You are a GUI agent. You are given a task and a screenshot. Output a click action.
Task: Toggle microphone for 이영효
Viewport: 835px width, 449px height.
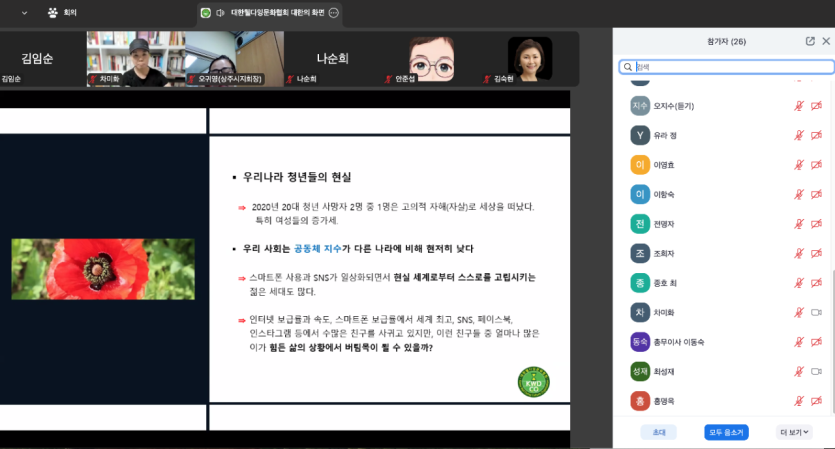799,164
